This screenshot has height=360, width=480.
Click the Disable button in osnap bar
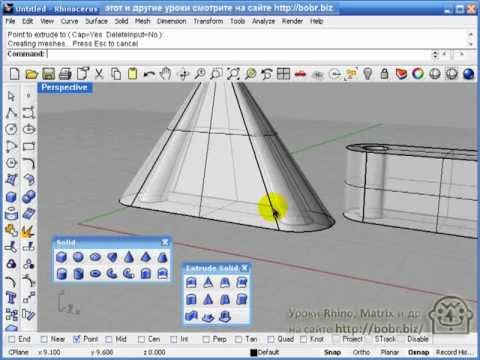pos(418,339)
